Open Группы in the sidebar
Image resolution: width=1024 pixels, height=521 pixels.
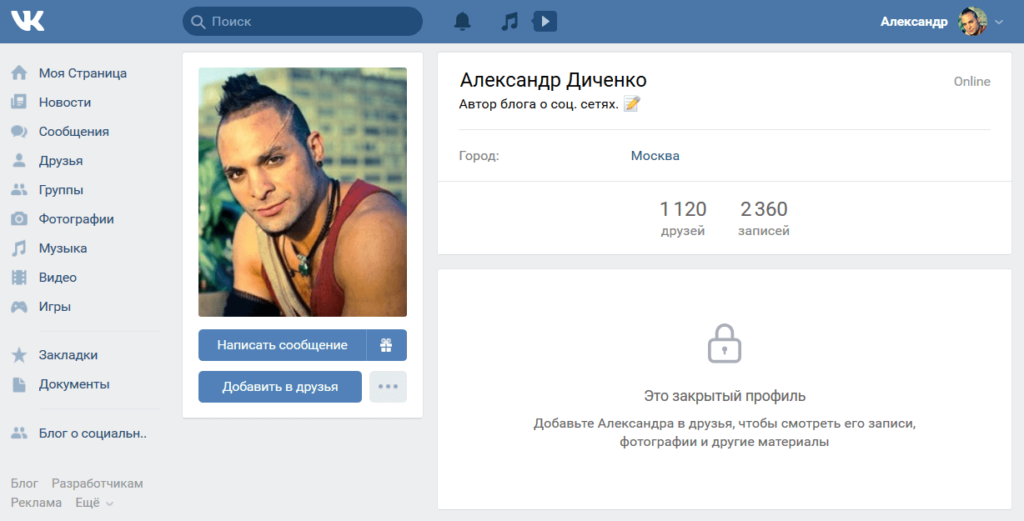[x=61, y=190]
